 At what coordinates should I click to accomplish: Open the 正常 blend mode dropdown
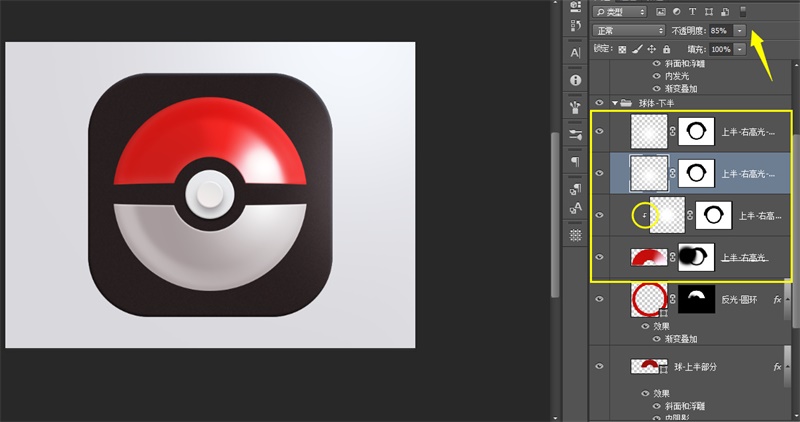[628, 31]
